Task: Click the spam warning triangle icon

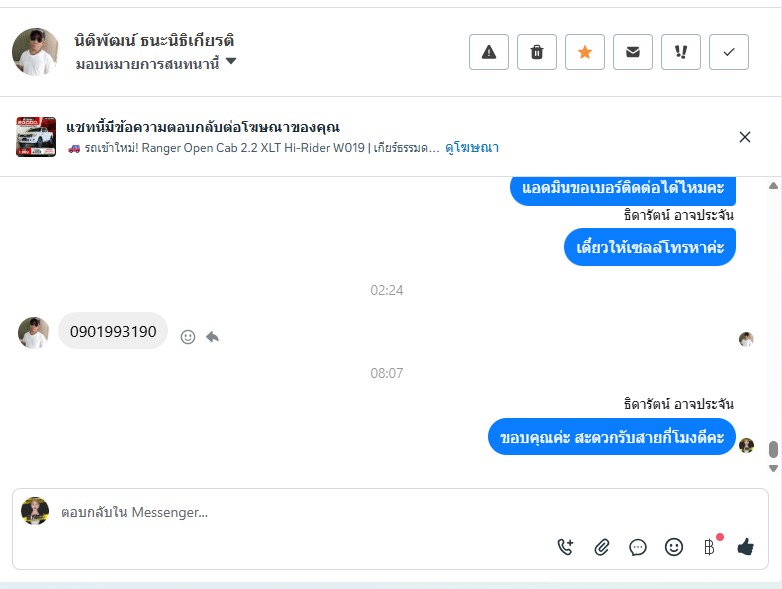Action: click(489, 52)
